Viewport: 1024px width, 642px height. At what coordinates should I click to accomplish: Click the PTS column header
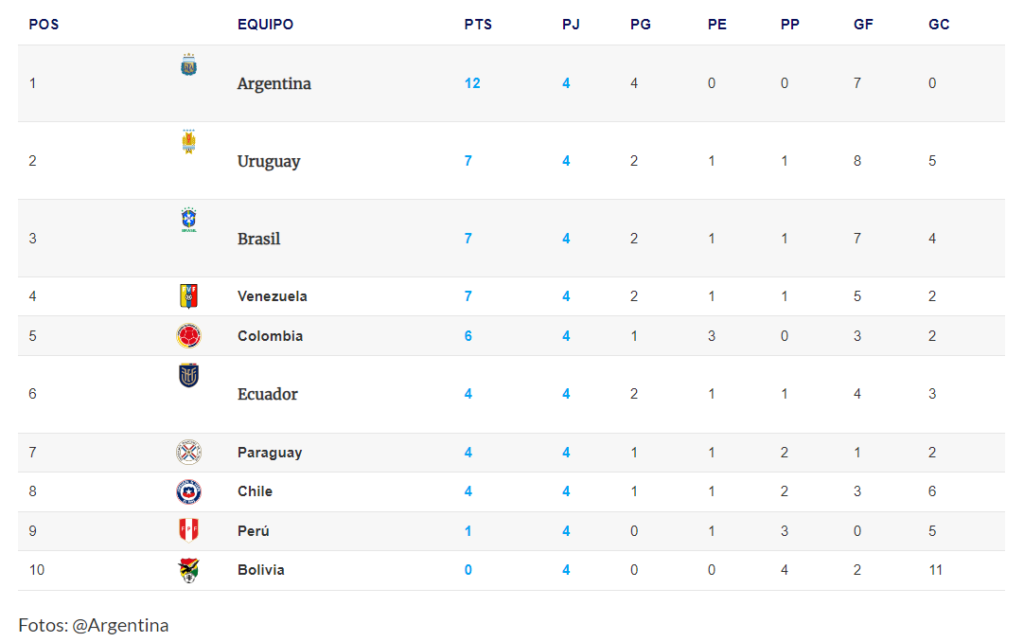click(478, 25)
